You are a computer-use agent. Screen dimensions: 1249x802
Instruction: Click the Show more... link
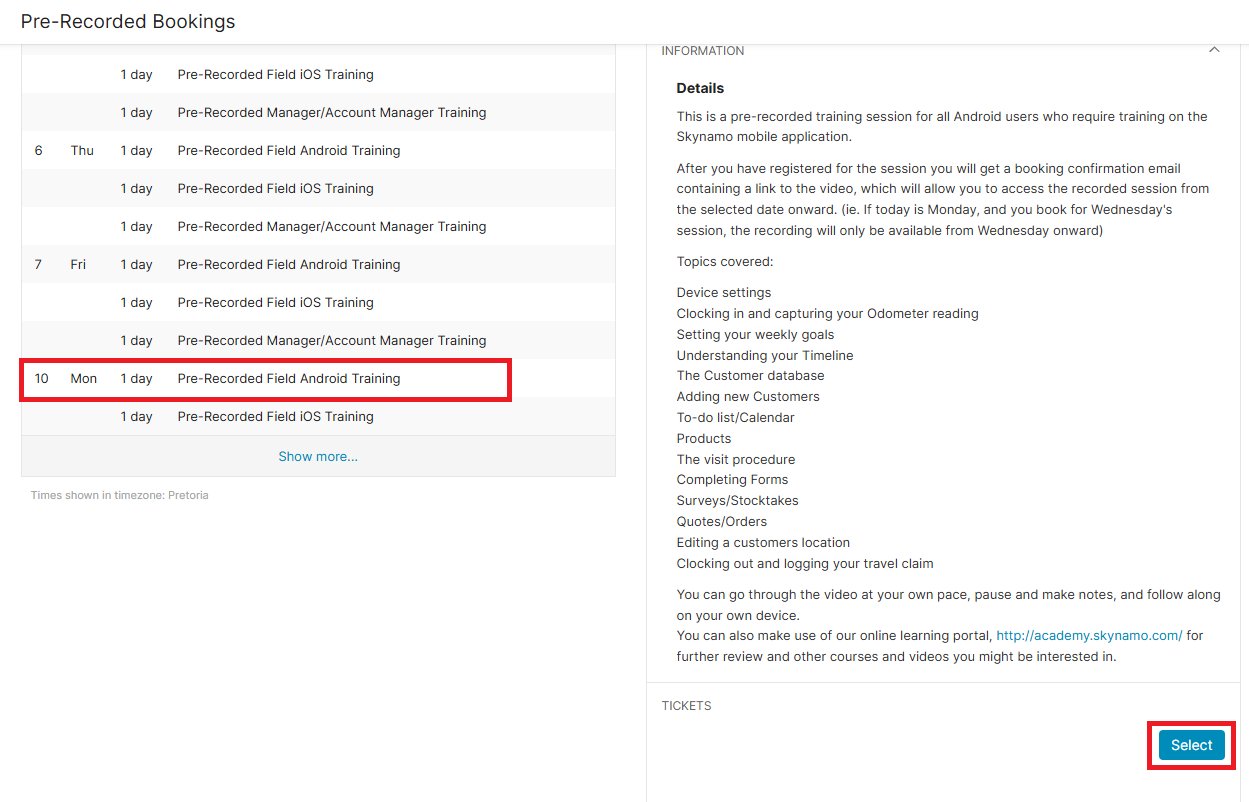pyautogui.click(x=318, y=456)
